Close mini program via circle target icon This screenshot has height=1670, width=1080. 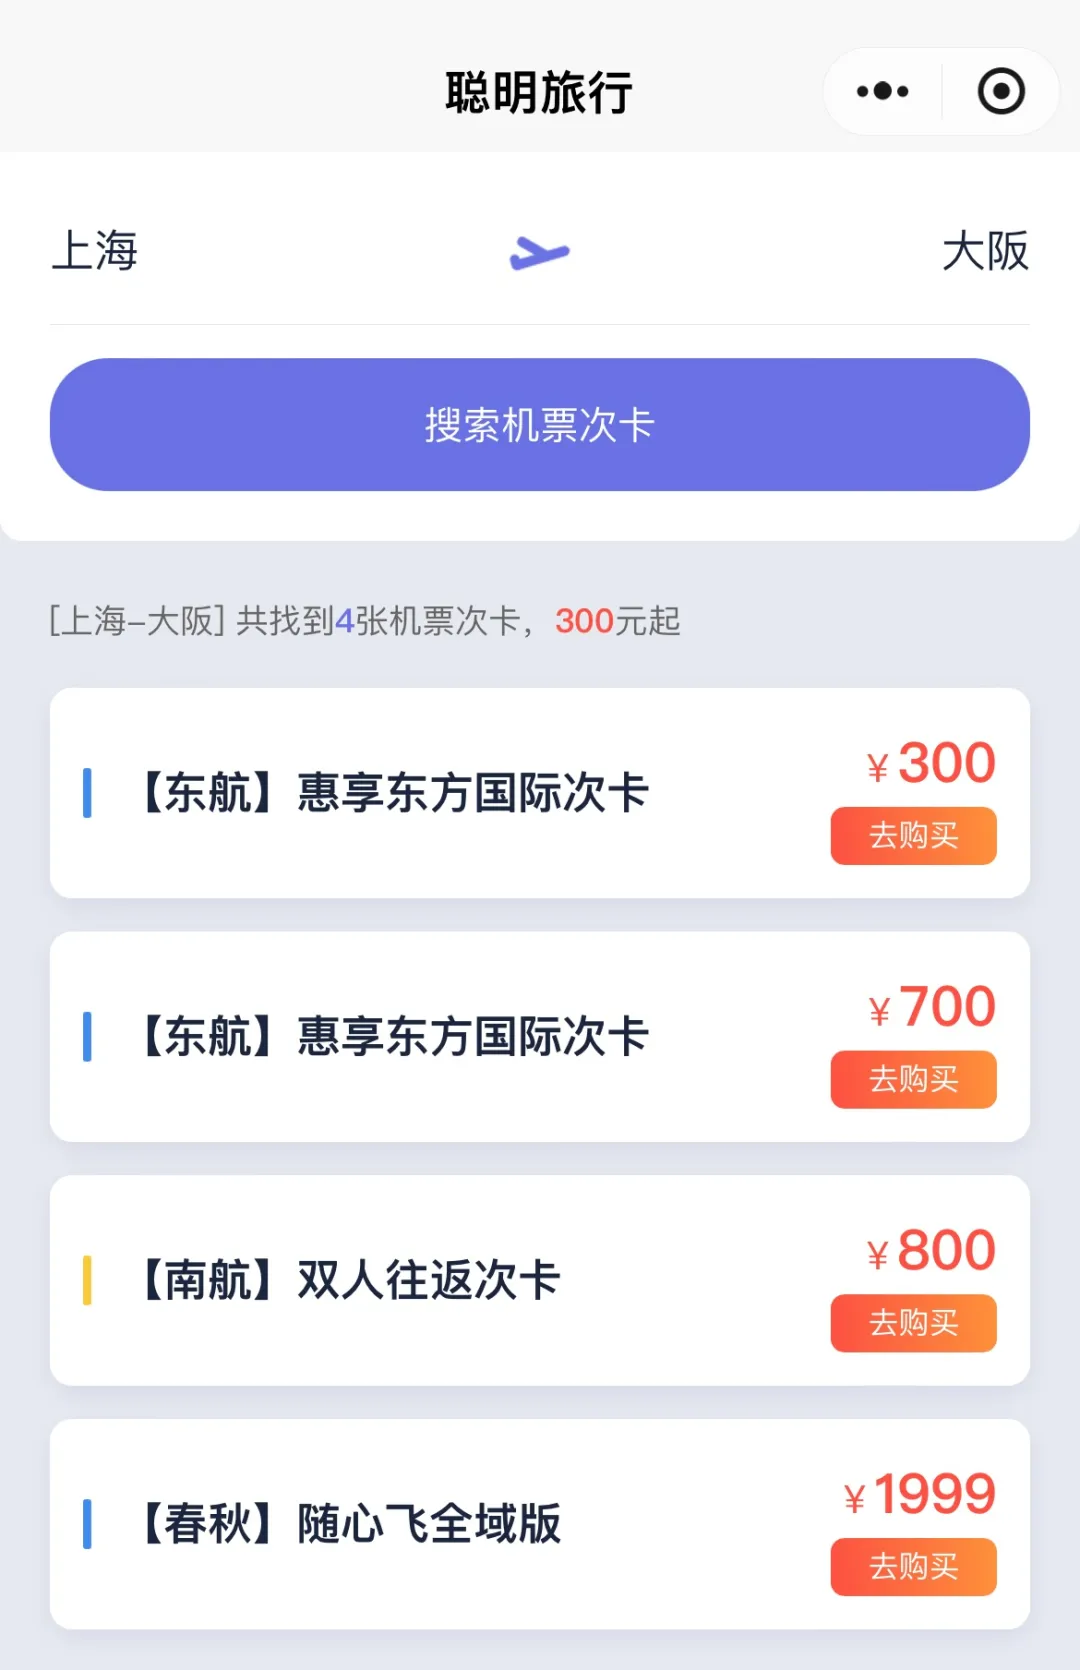pos(1000,91)
